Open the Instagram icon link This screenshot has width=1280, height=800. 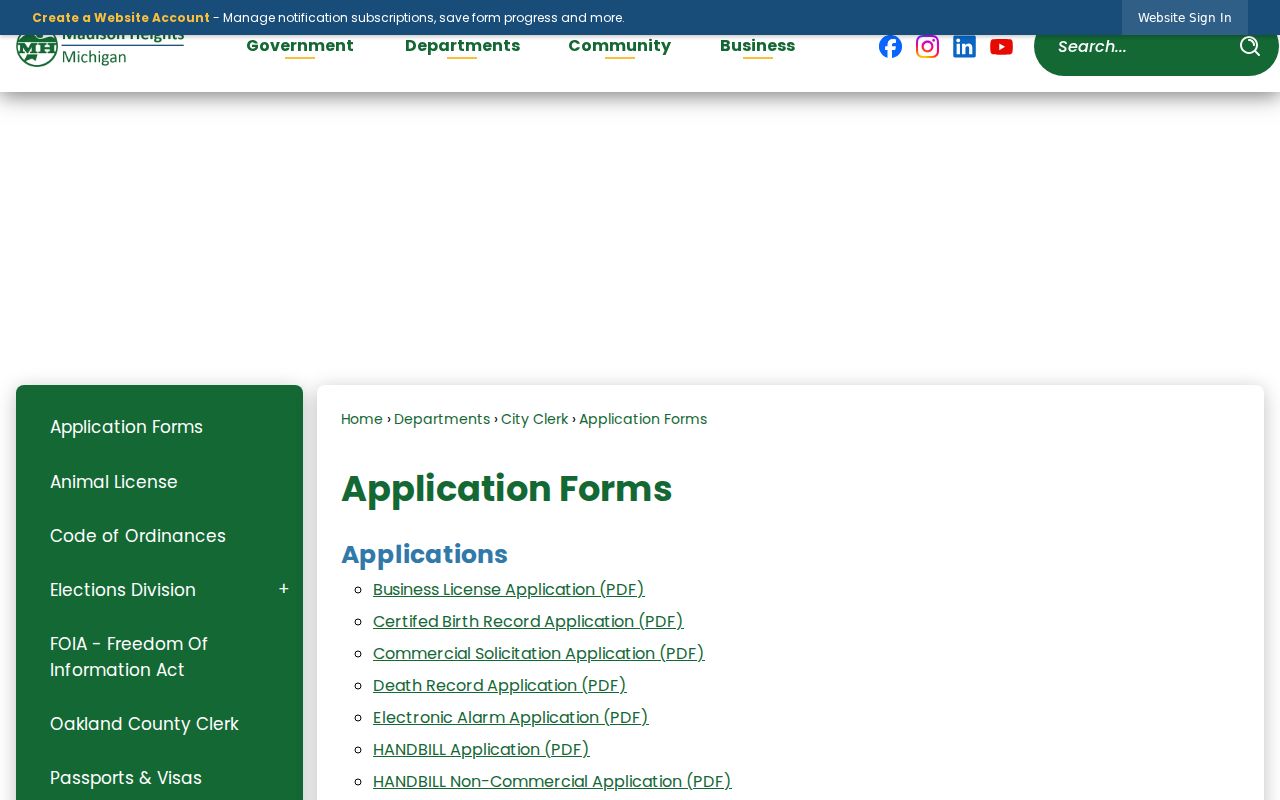(928, 47)
